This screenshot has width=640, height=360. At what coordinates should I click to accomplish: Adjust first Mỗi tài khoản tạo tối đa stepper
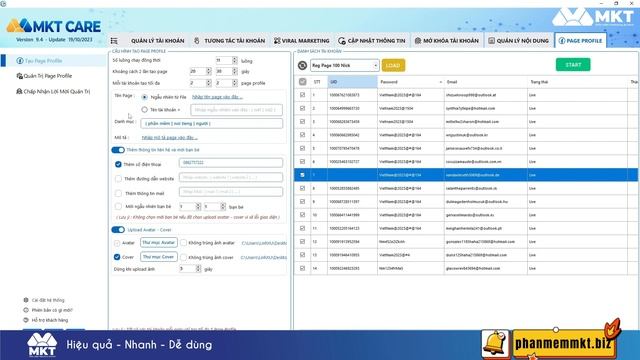click(209, 83)
